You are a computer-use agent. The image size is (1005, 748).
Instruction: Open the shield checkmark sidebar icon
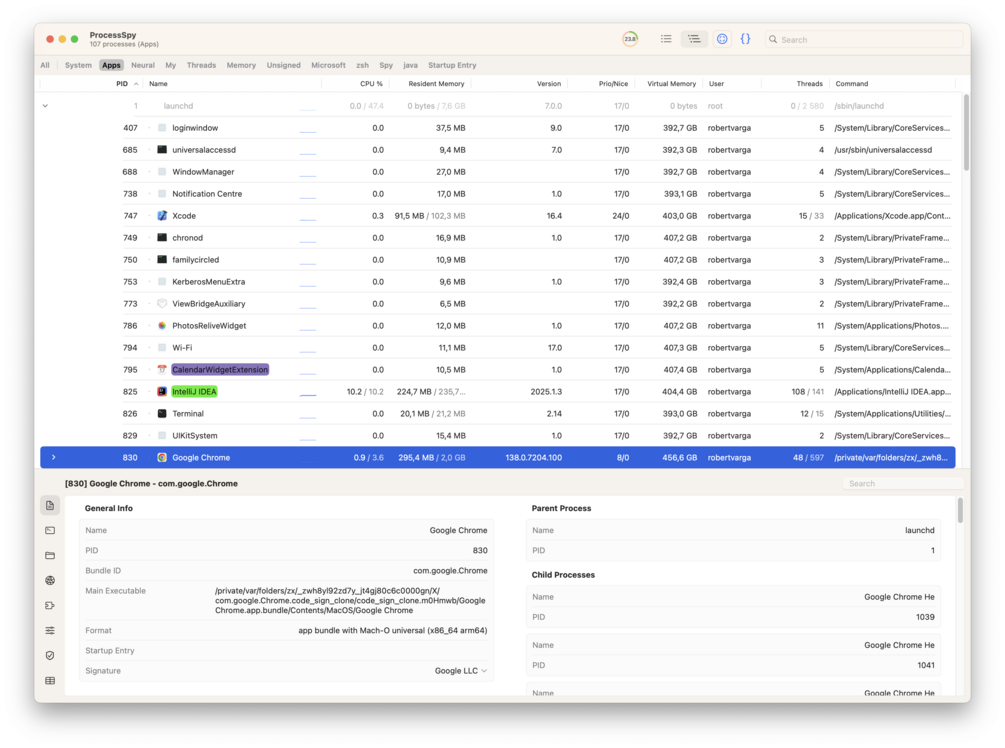point(50,656)
